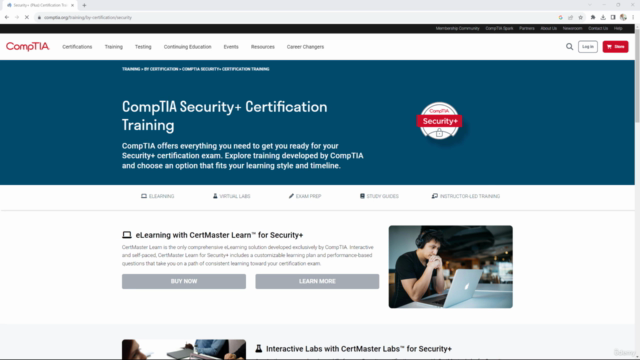Click the browser back arrow
Screen dimensions: 640x360
point(7,17)
